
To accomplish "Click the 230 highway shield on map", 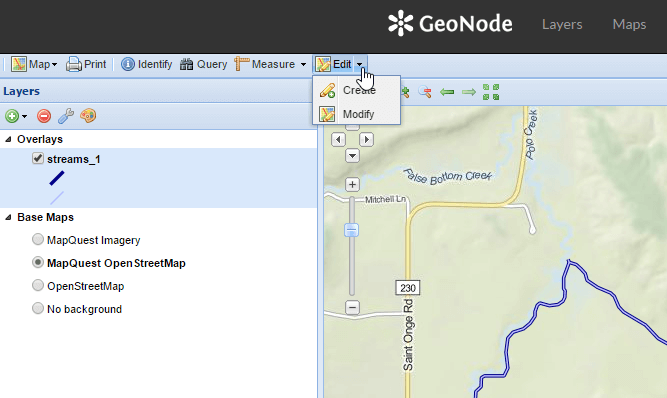I will click(408, 288).
